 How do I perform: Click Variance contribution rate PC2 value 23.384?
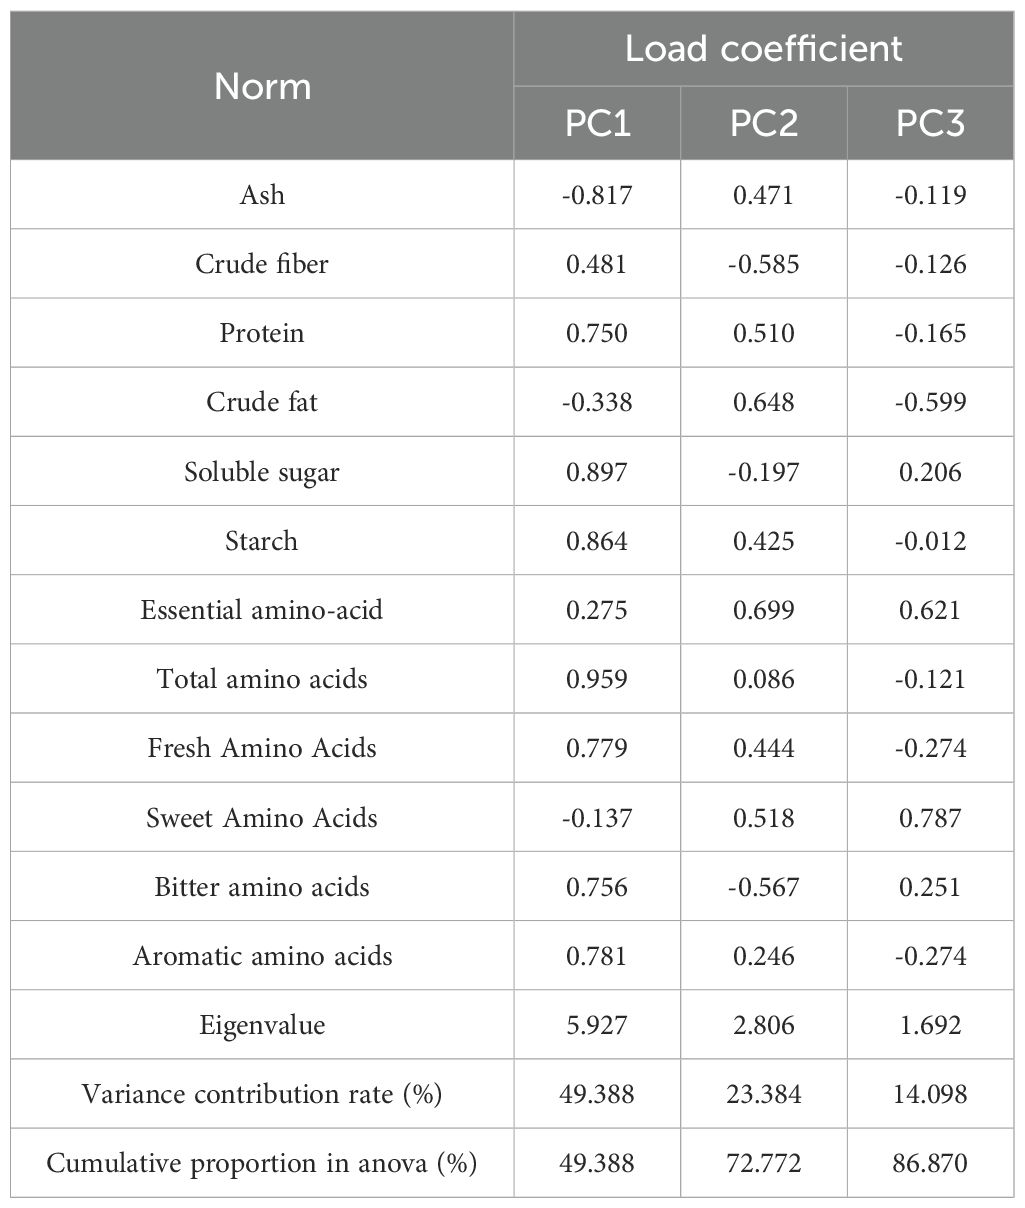pyautogui.click(x=764, y=1094)
